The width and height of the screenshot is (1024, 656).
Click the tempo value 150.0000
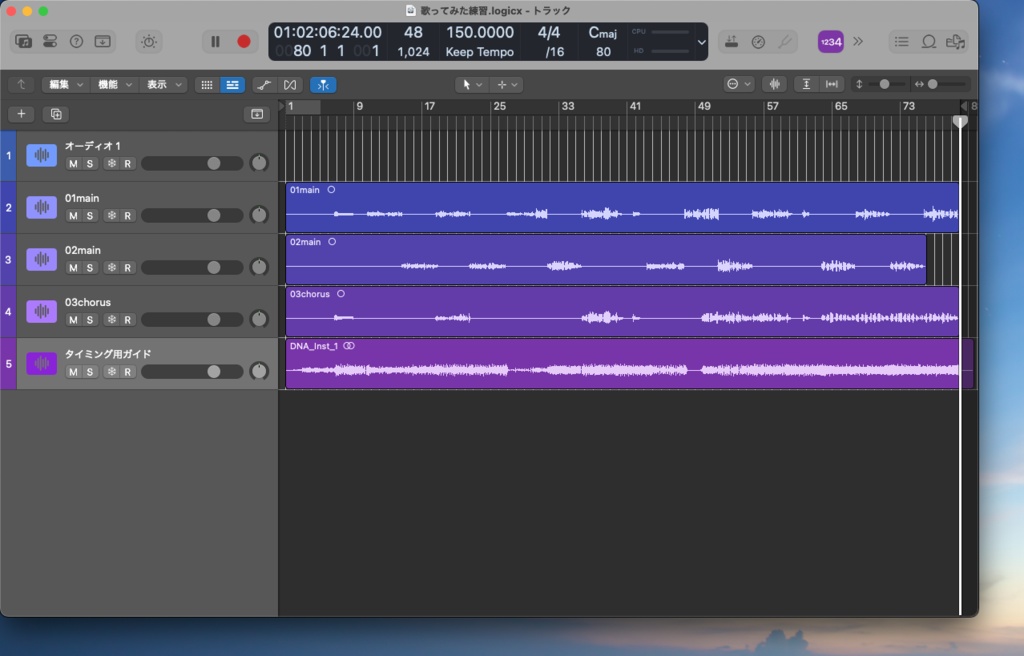[x=480, y=33]
